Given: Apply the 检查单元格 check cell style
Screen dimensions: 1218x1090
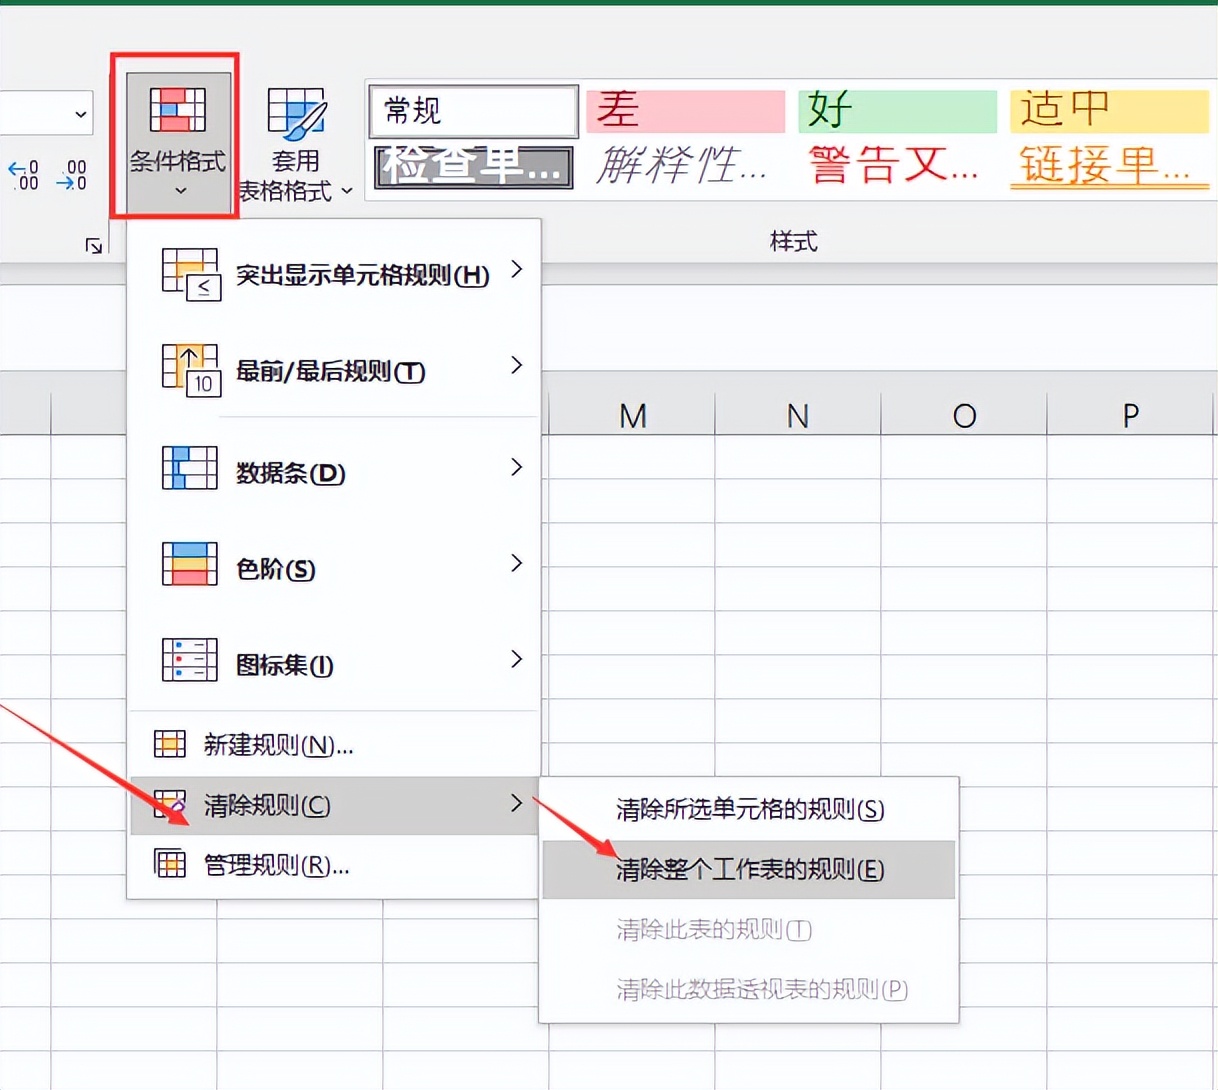Looking at the screenshot, I should (x=474, y=166).
